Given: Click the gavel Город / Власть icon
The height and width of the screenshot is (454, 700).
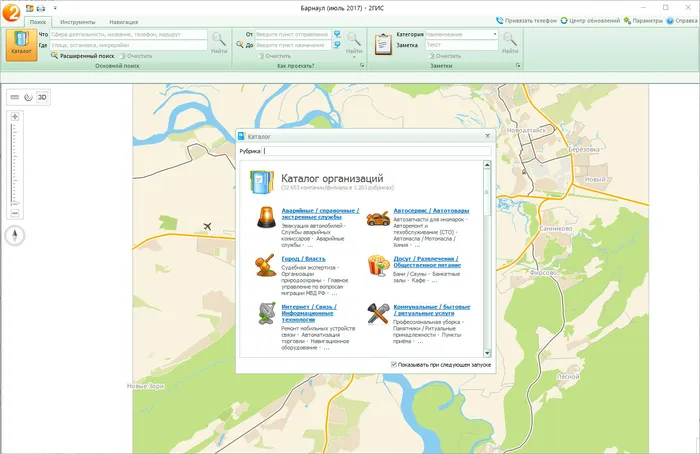Looking at the screenshot, I should click(x=266, y=266).
